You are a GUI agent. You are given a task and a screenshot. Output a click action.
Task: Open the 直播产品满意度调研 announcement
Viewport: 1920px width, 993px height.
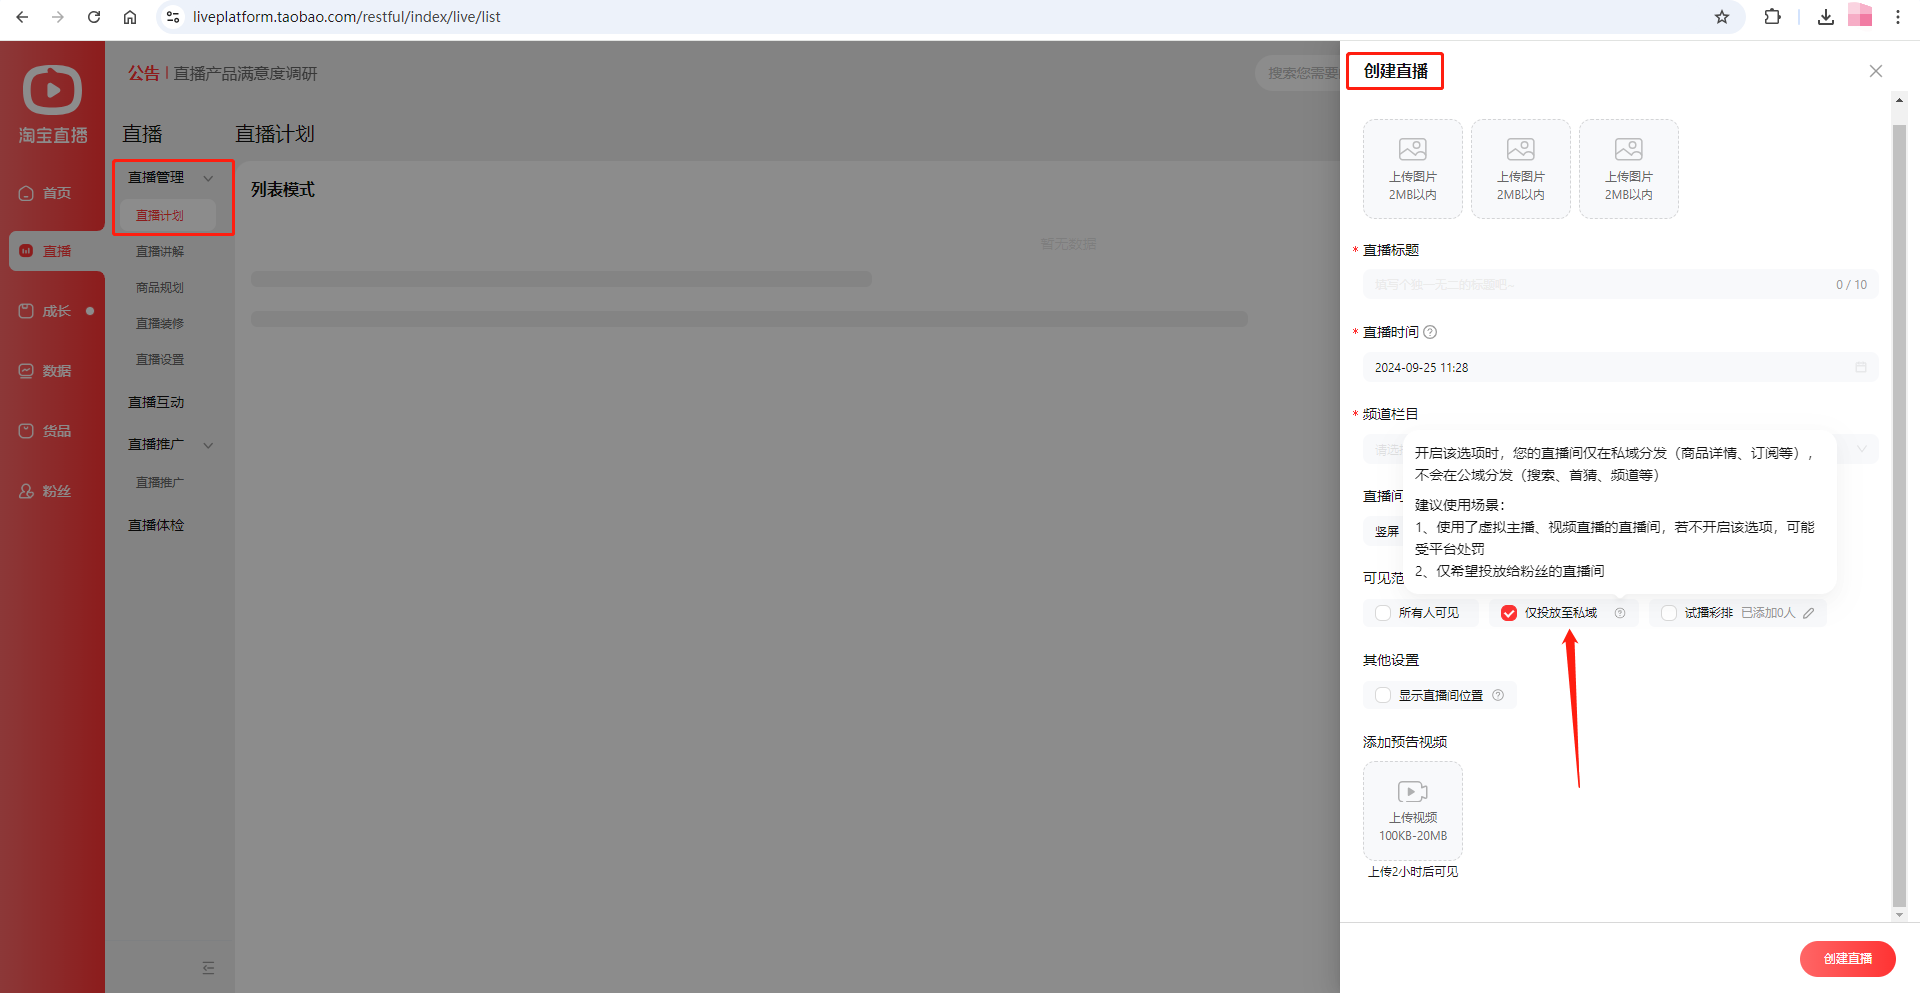245,73
